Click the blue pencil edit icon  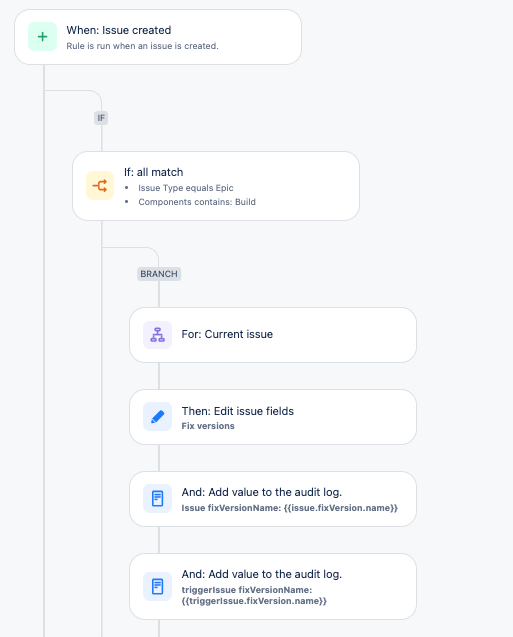(158, 417)
